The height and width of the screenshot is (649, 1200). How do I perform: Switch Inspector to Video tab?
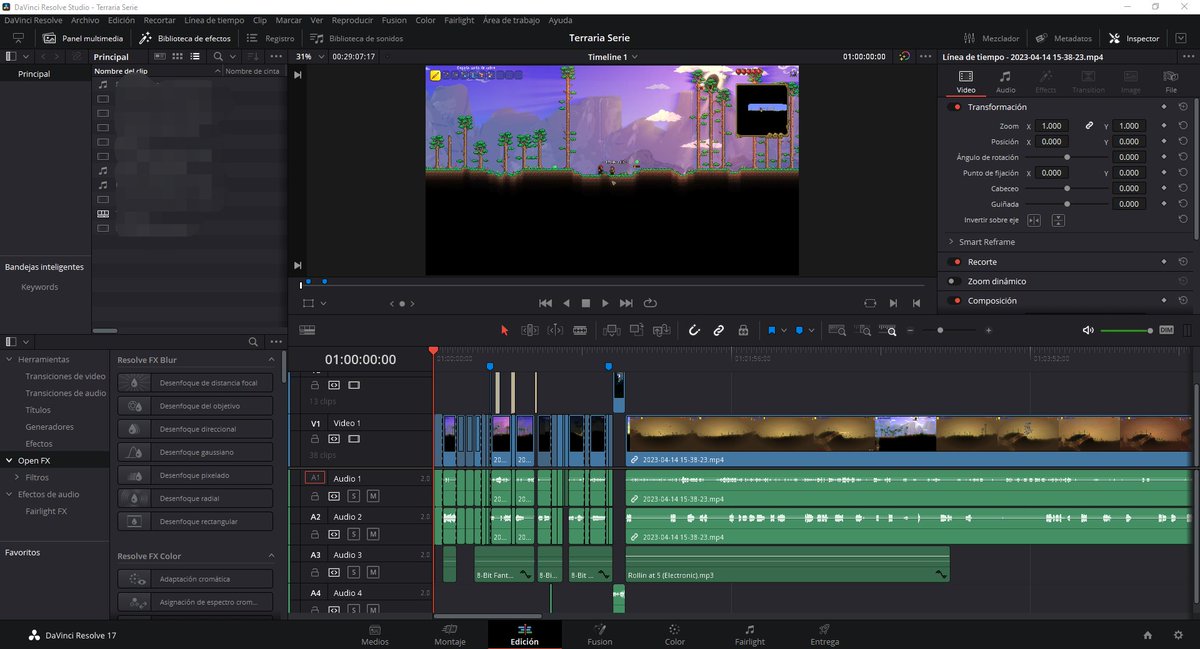[966, 82]
